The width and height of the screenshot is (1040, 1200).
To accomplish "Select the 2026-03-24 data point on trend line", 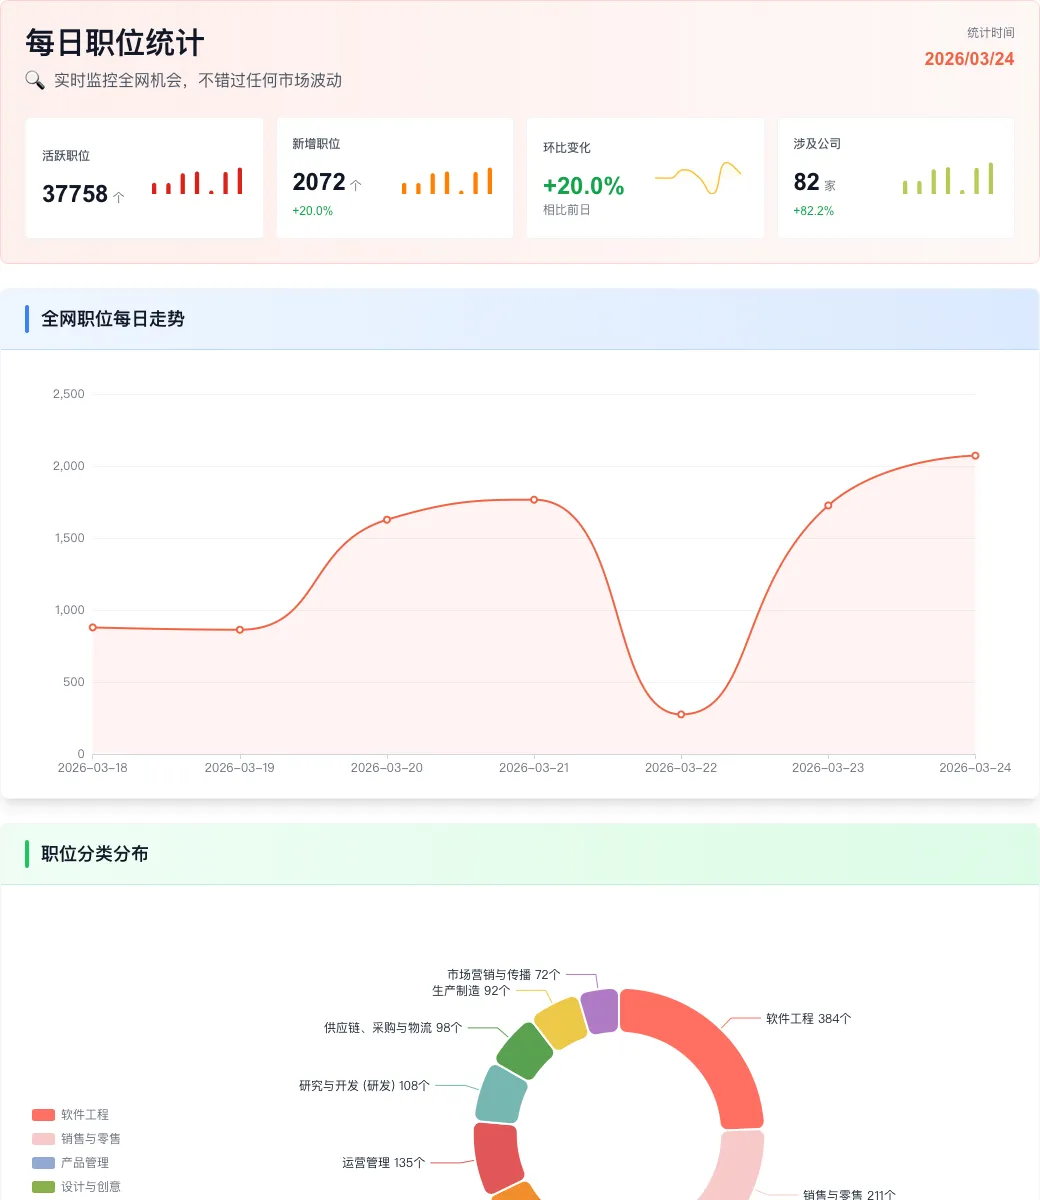I will click(975, 456).
